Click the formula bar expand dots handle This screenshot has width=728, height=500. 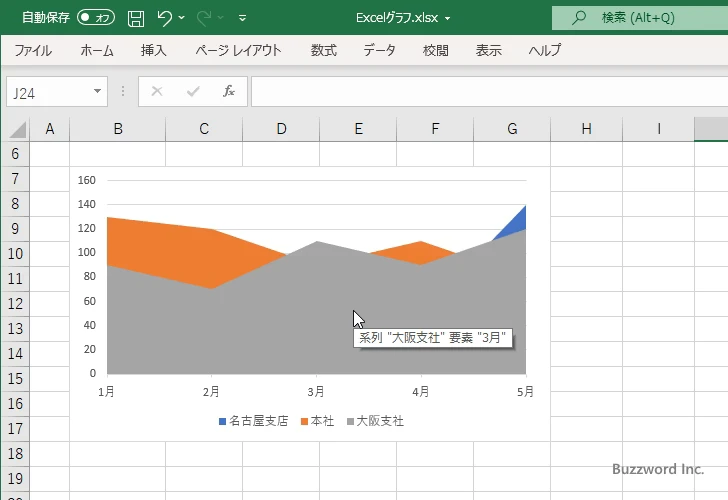click(123, 91)
